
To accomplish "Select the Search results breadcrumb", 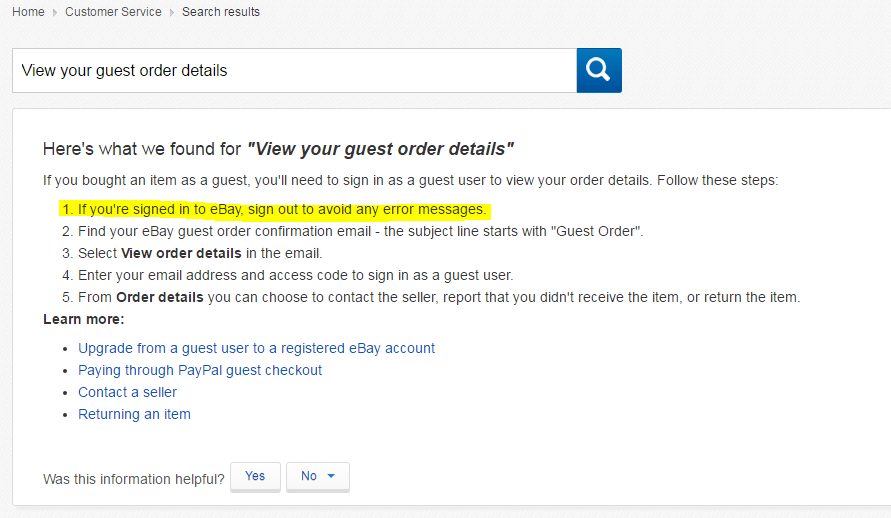I will 221,12.
